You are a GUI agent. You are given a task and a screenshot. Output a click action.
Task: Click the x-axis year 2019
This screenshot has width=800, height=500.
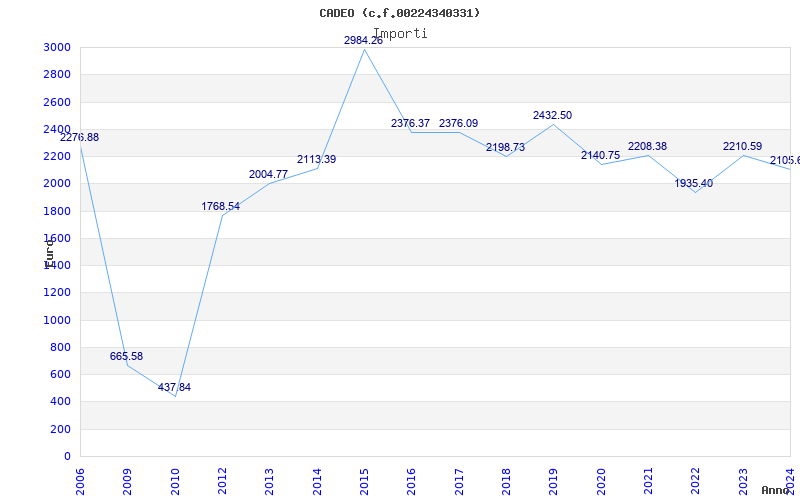pyautogui.click(x=554, y=482)
